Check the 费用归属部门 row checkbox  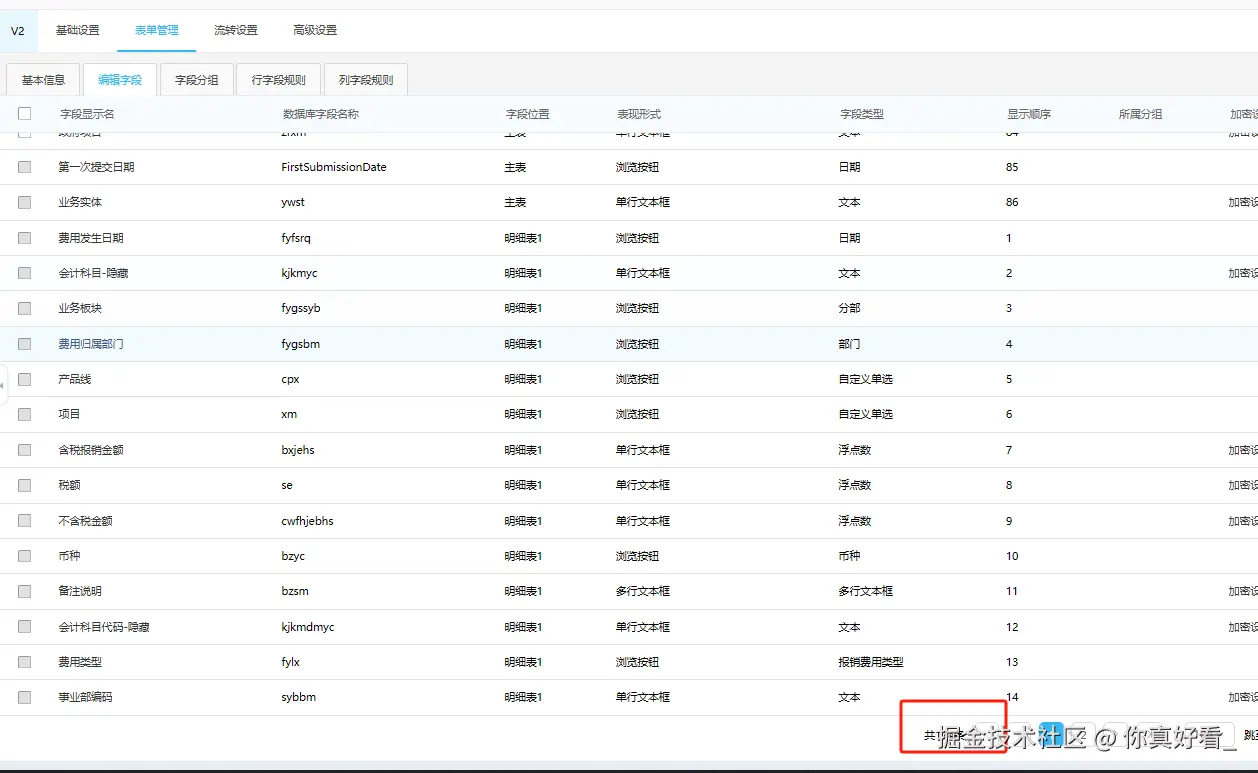tap(25, 344)
